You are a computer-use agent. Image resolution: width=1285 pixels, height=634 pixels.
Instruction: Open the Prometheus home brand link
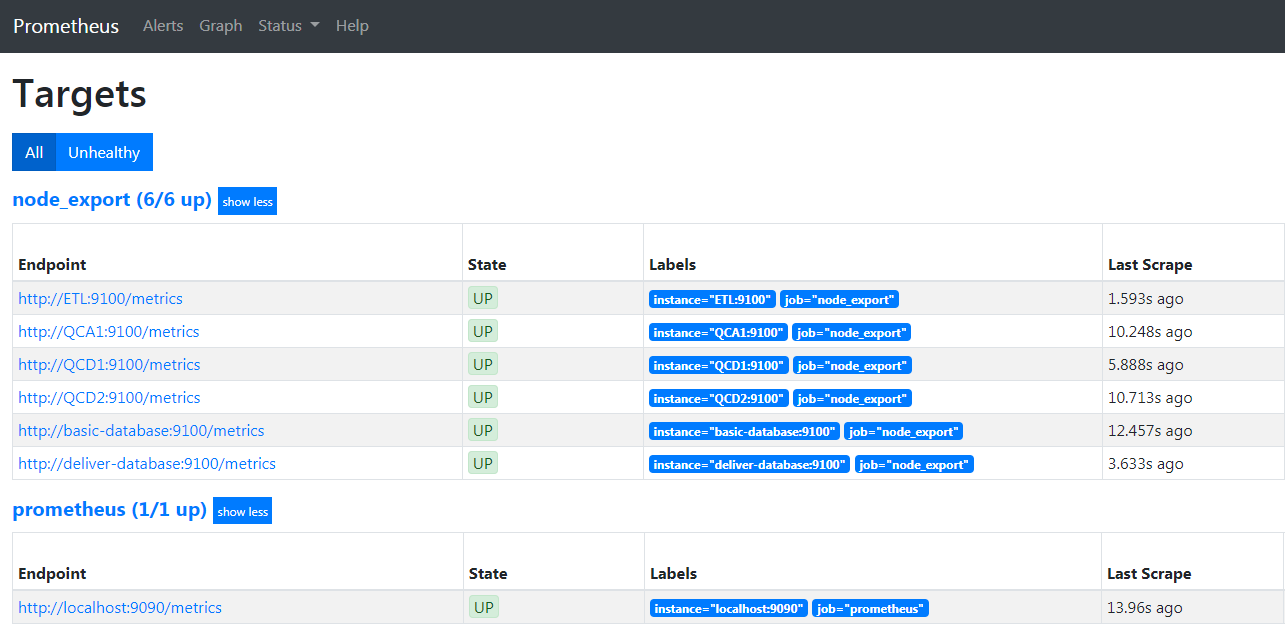pos(66,26)
